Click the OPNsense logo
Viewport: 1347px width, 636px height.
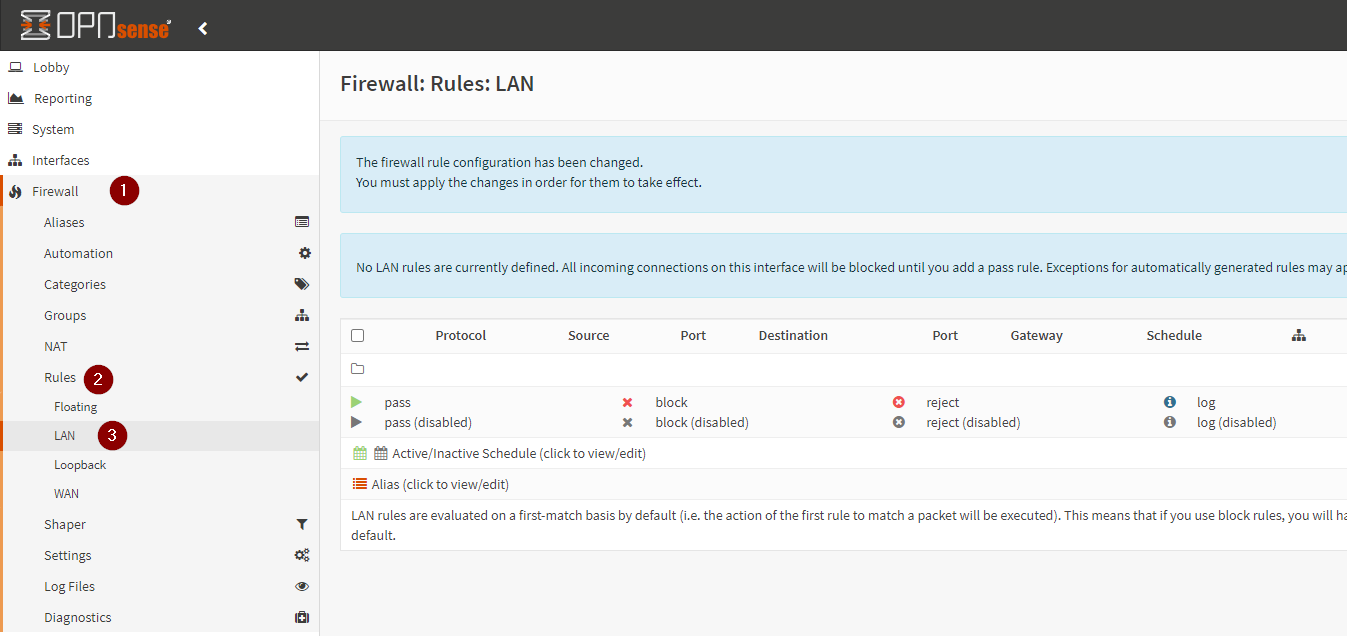coord(95,26)
